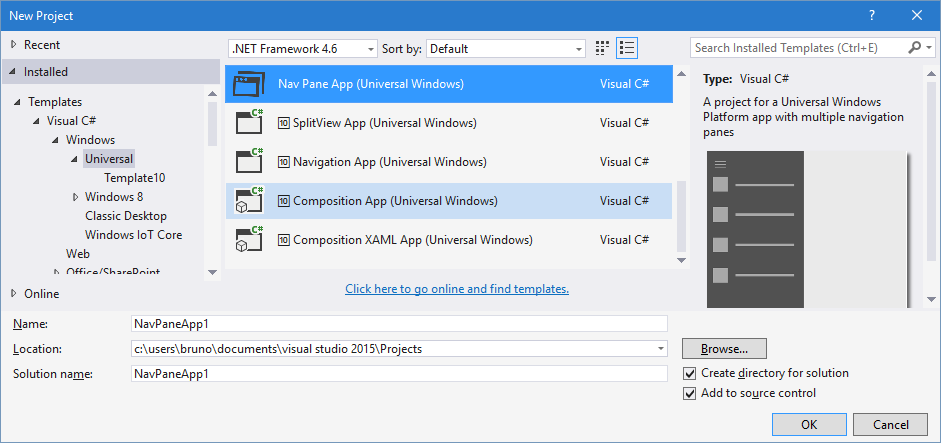Open the .NET Framework version dropdown
941x443 pixels.
pyautogui.click(x=303, y=48)
